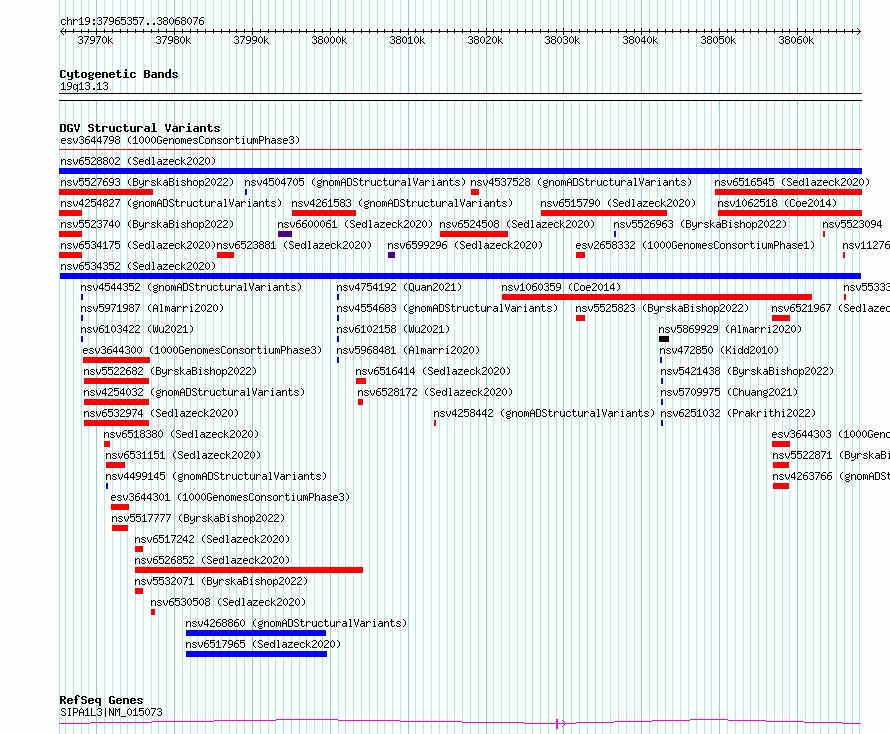This screenshot has width=890, height=734.
Task: Select nsv5517777 (ByrskaBishop2022) label
Action: click(198, 518)
